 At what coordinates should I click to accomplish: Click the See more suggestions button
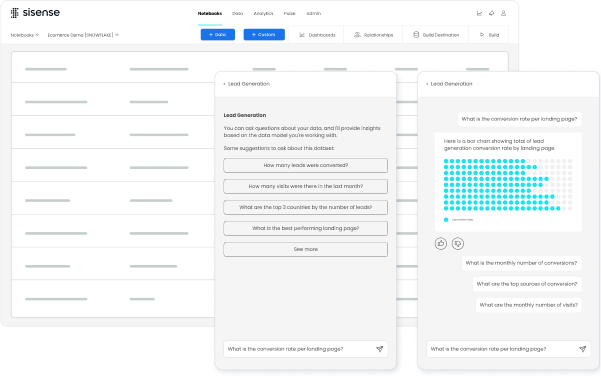[305, 249]
